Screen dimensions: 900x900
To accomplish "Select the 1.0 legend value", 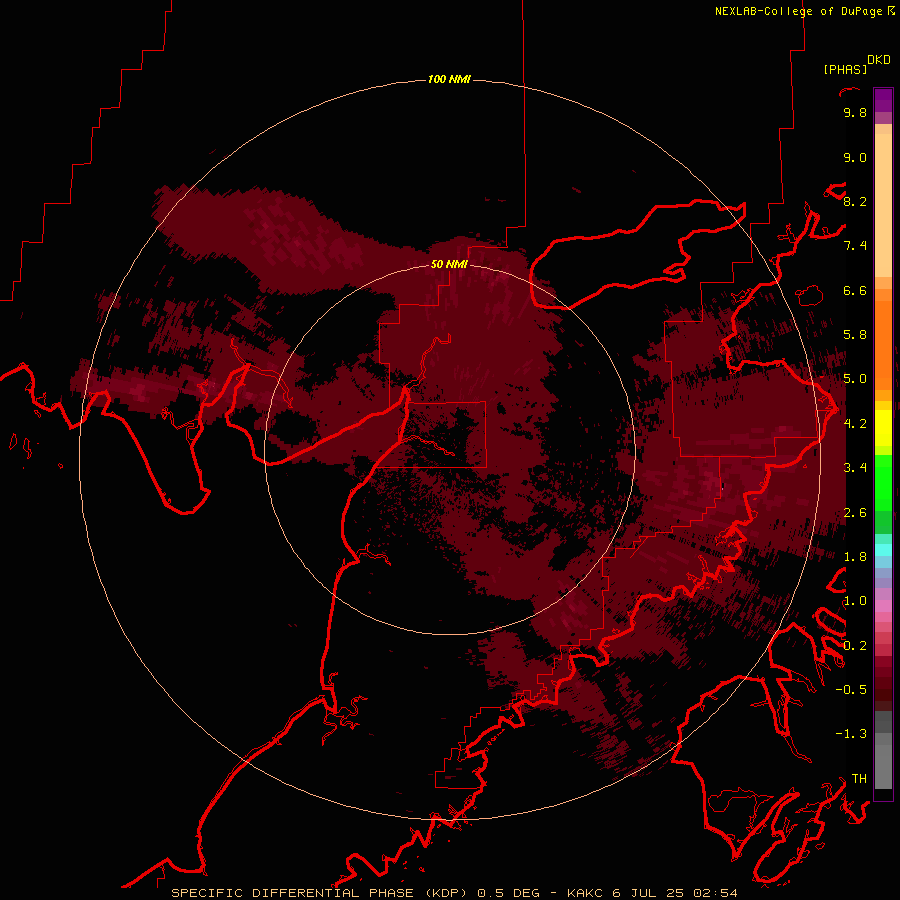I will pyautogui.click(x=855, y=601).
